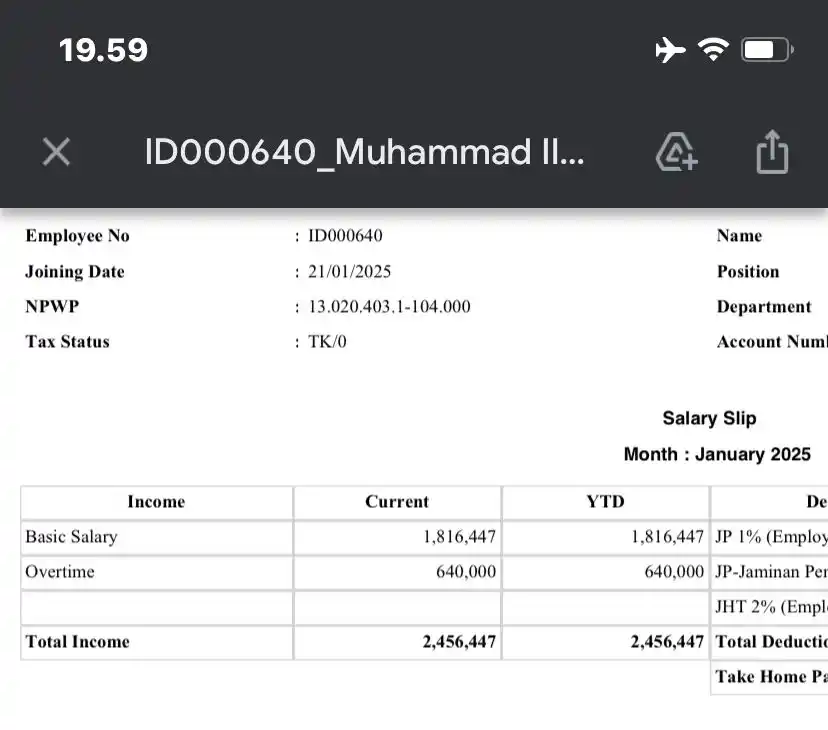Open the share icon in header
This screenshot has width=828, height=730.
[x=772, y=152]
